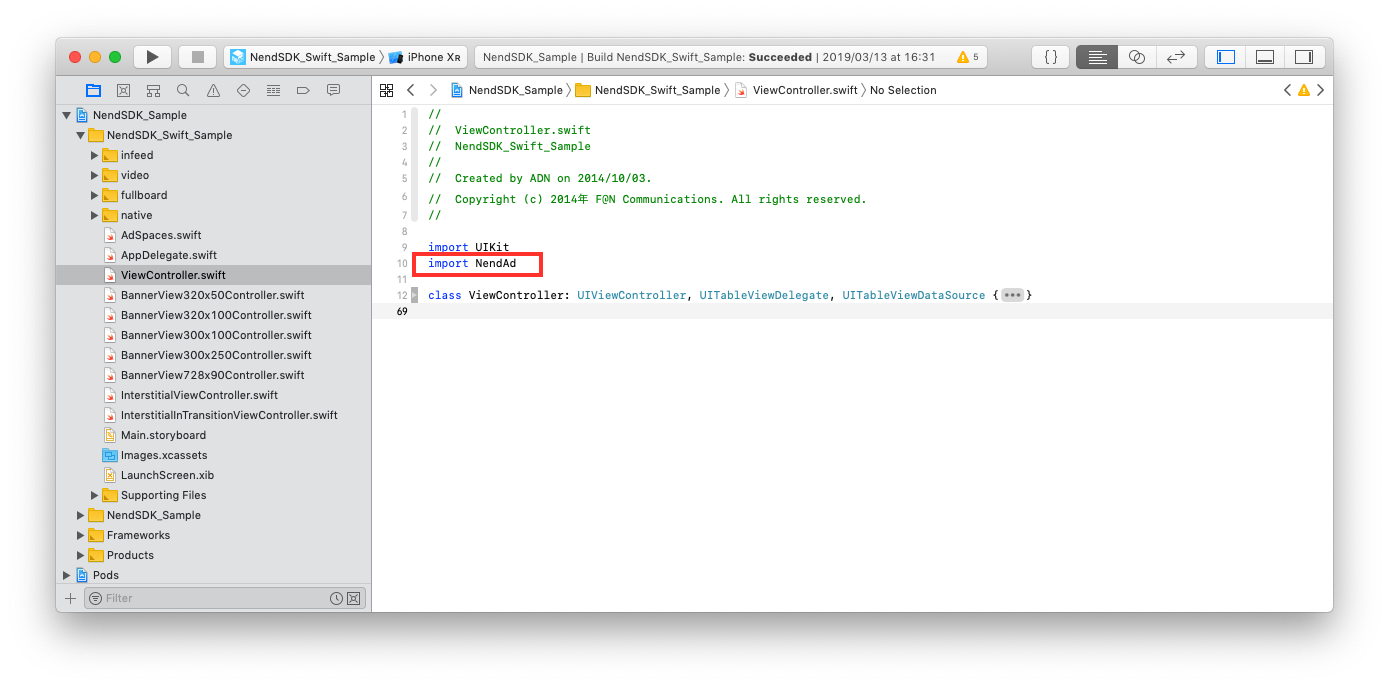Show the Project navigator
This screenshot has height=686, width=1389.
coord(93,90)
